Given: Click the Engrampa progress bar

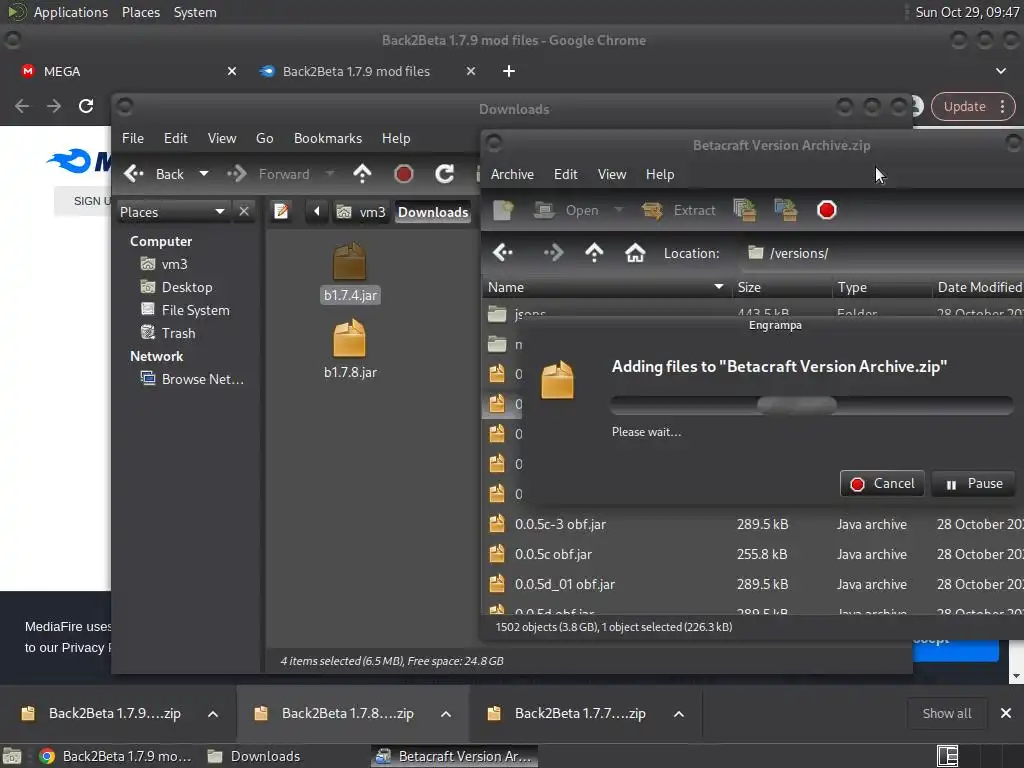Looking at the screenshot, I should coord(811,405).
